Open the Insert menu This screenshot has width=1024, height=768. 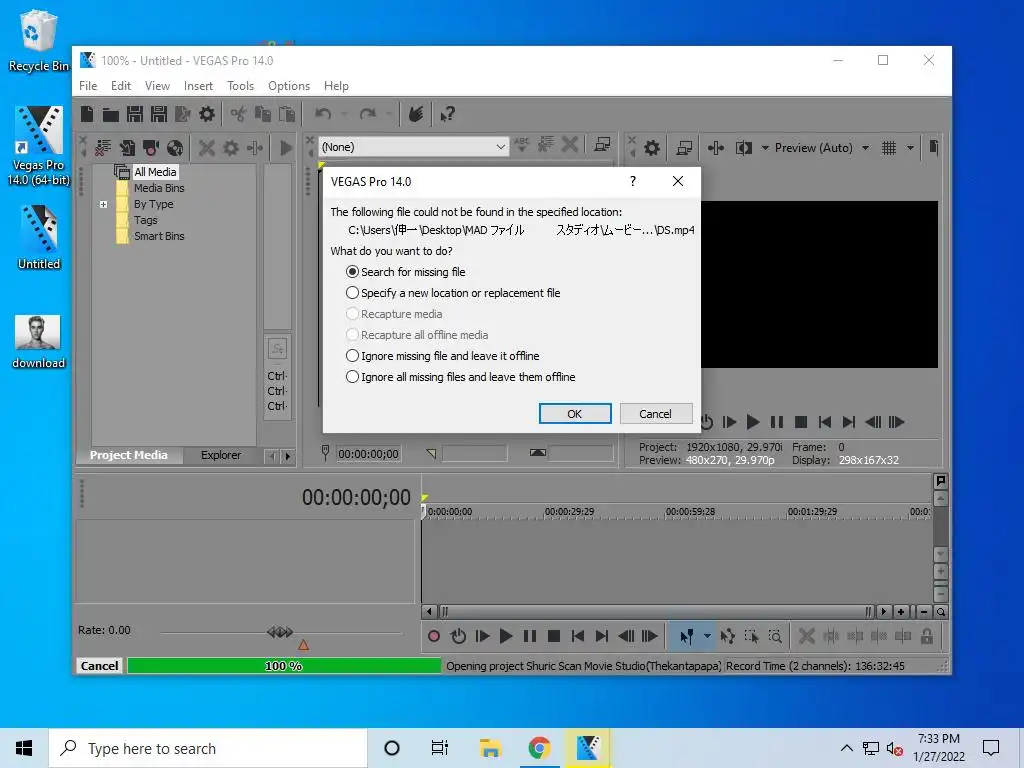[x=198, y=86]
